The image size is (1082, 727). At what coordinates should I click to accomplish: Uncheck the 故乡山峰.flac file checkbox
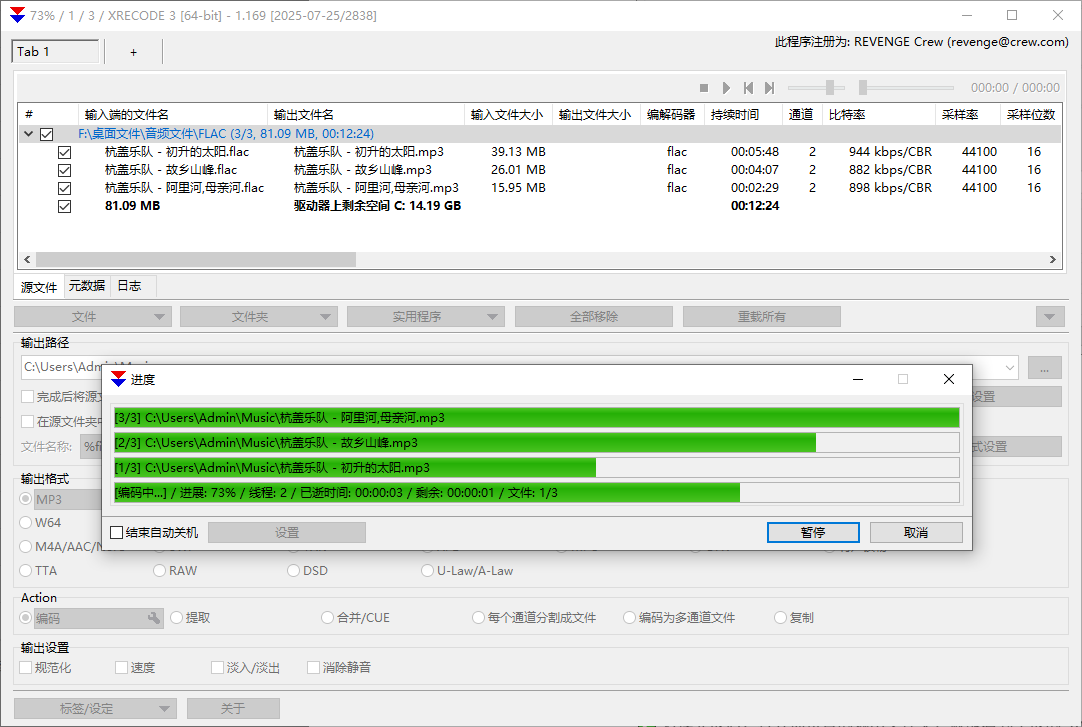coord(64,170)
